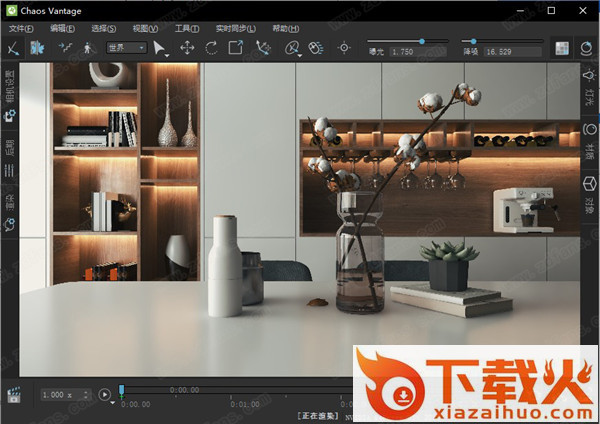Image resolution: width=600 pixels, height=424 pixels.
Task: Click the camera gear icon on left sidebar
Action: (10, 115)
